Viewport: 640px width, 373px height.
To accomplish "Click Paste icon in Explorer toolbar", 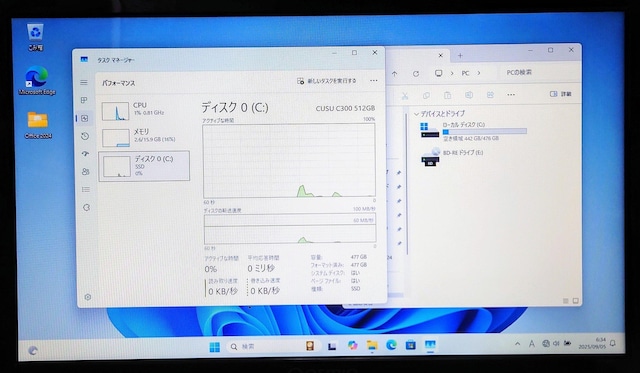I will tap(447, 95).
